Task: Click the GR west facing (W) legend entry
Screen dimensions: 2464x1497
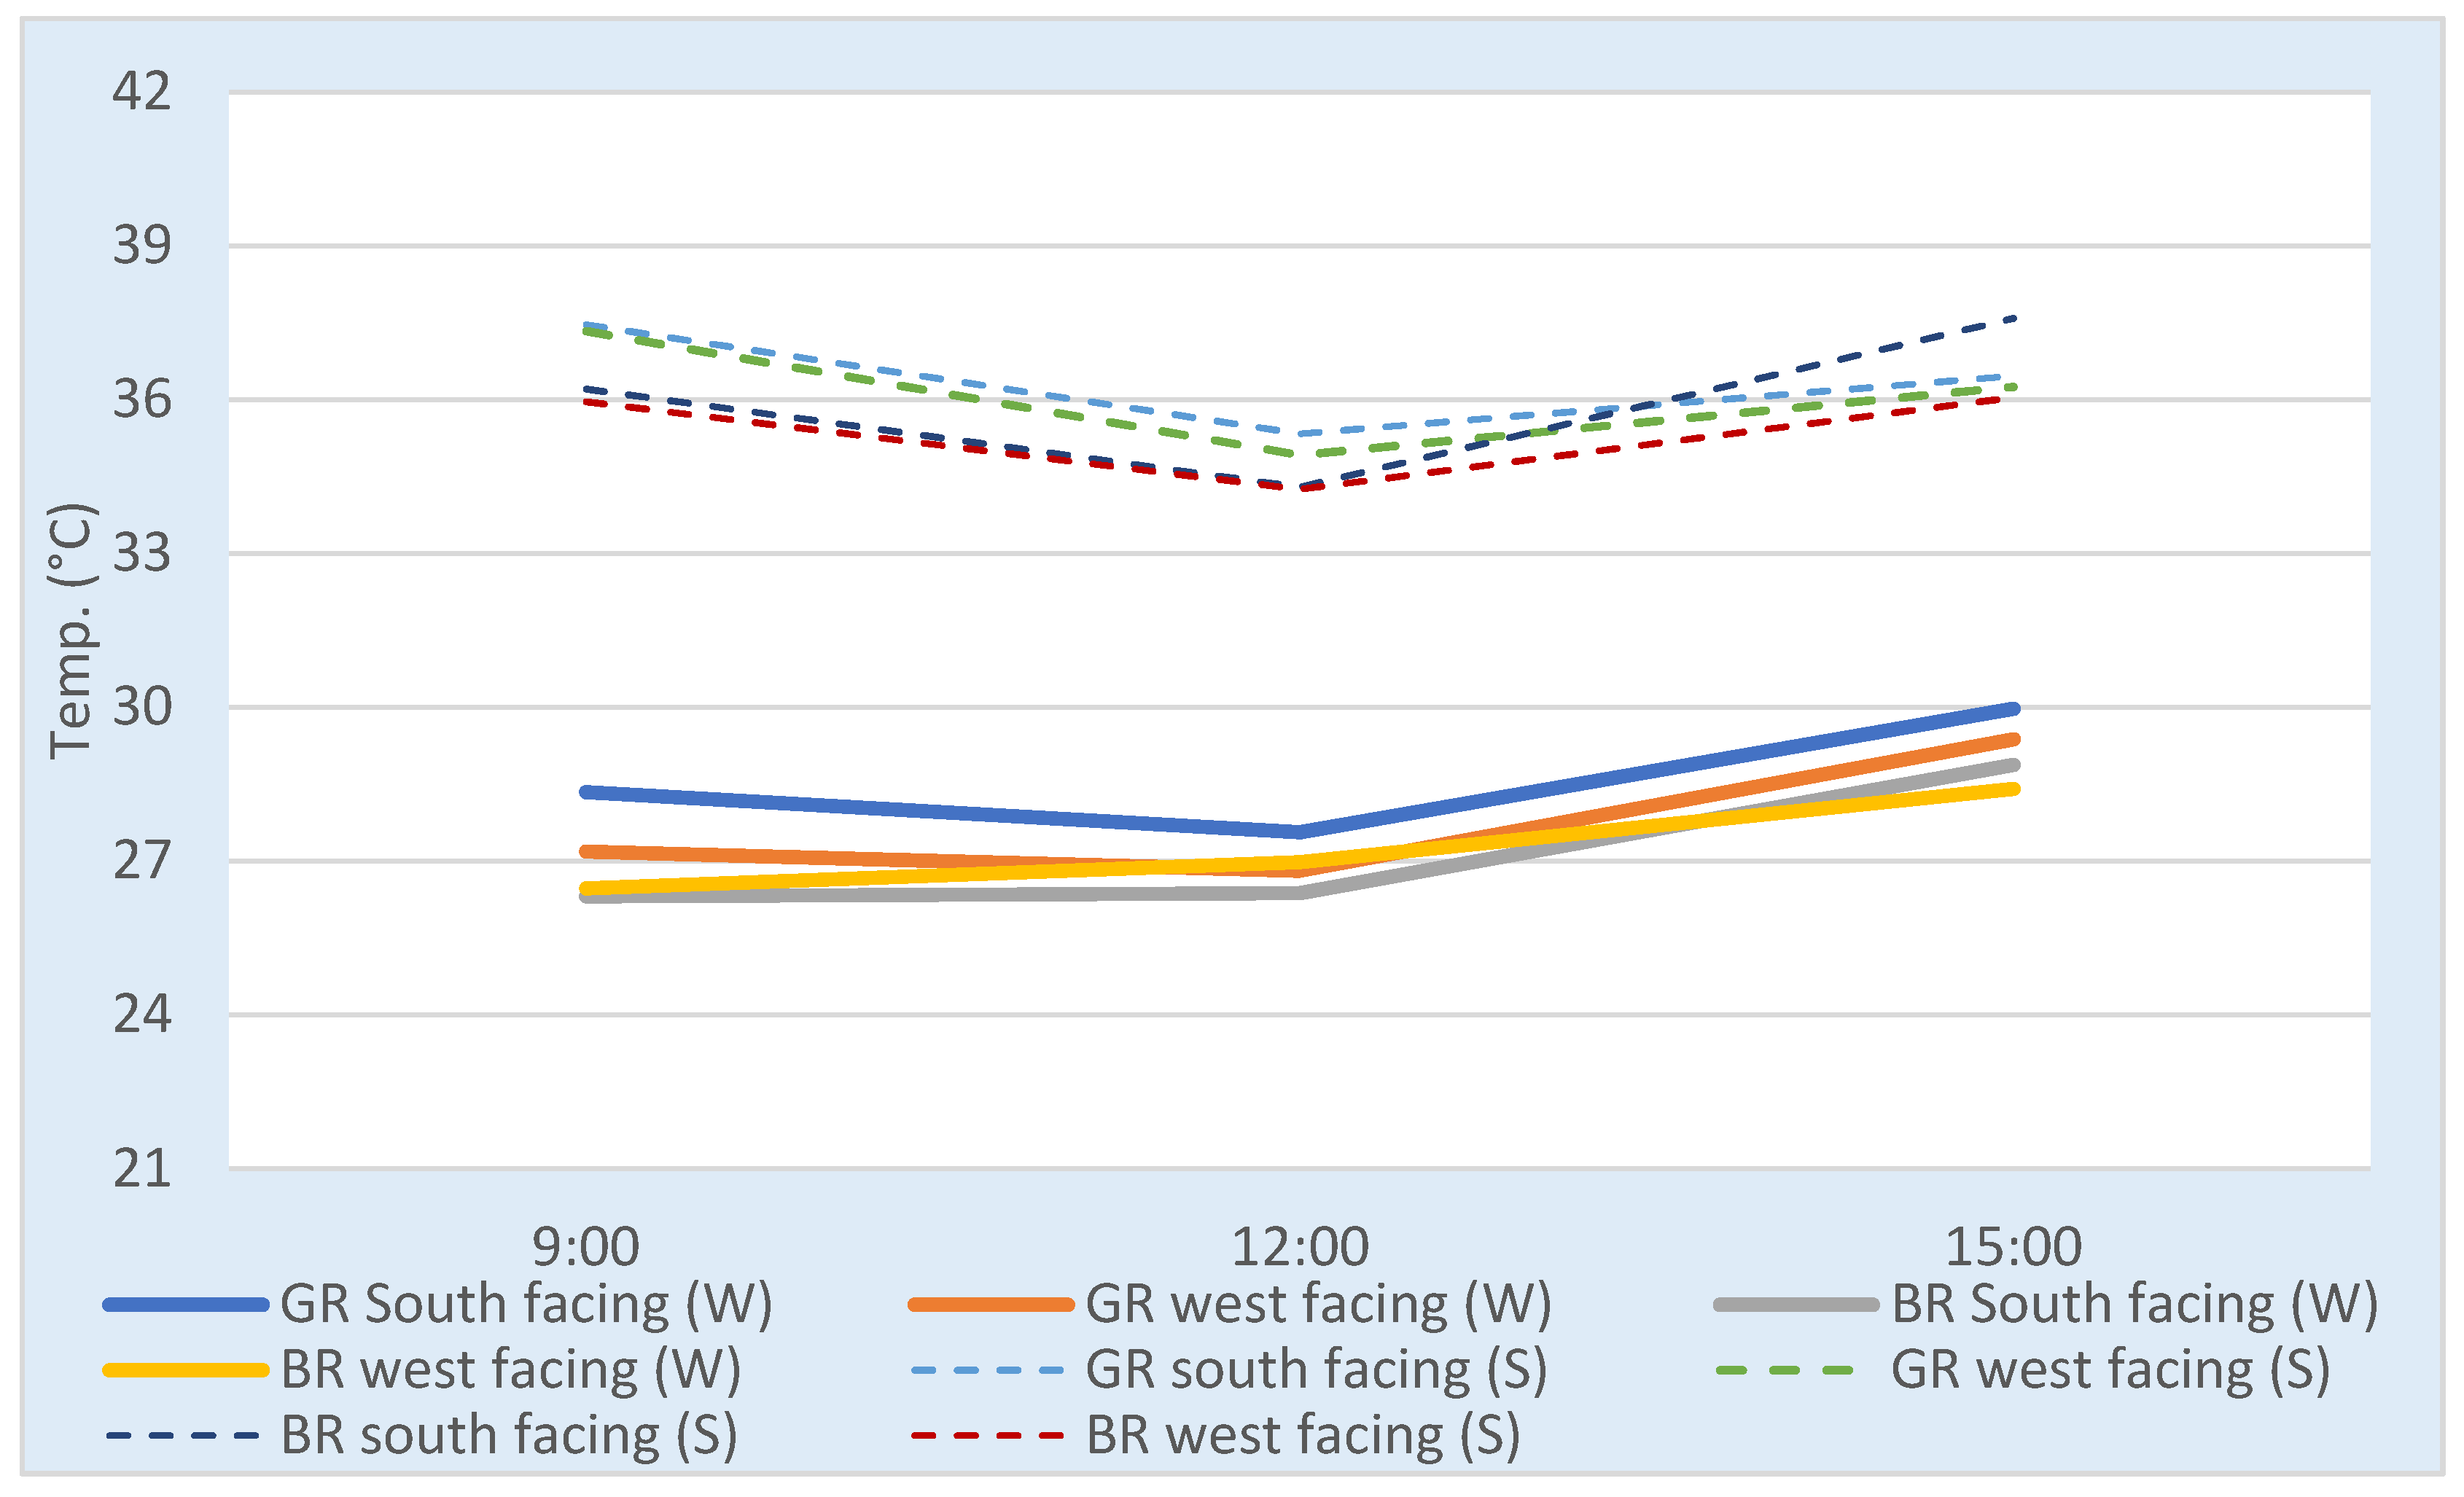Action: coord(1317,1304)
